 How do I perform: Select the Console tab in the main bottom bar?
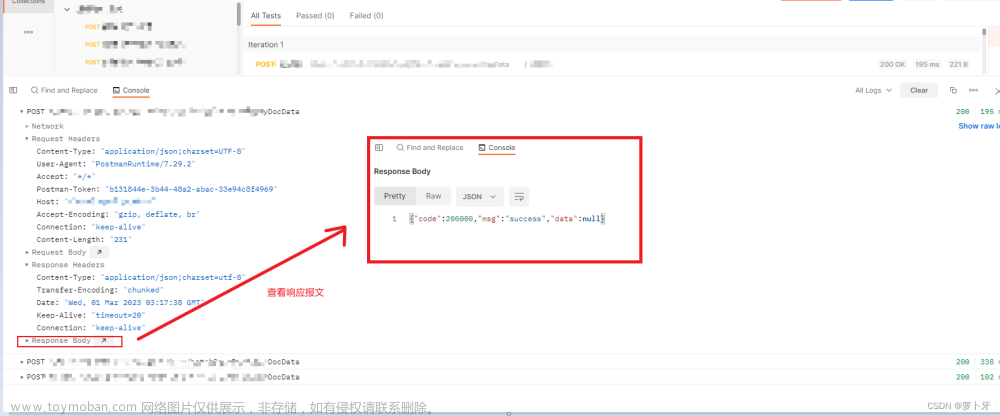pyautogui.click(x=131, y=91)
